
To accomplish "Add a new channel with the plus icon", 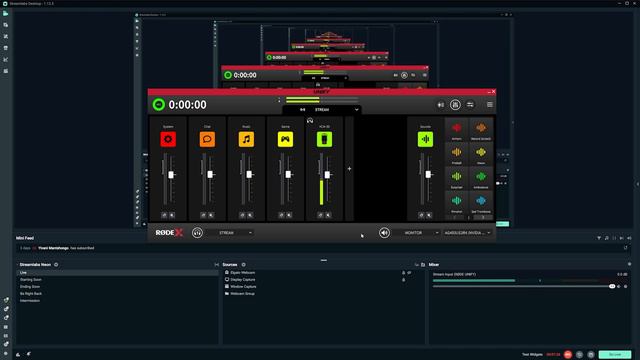I will click(x=349, y=169).
